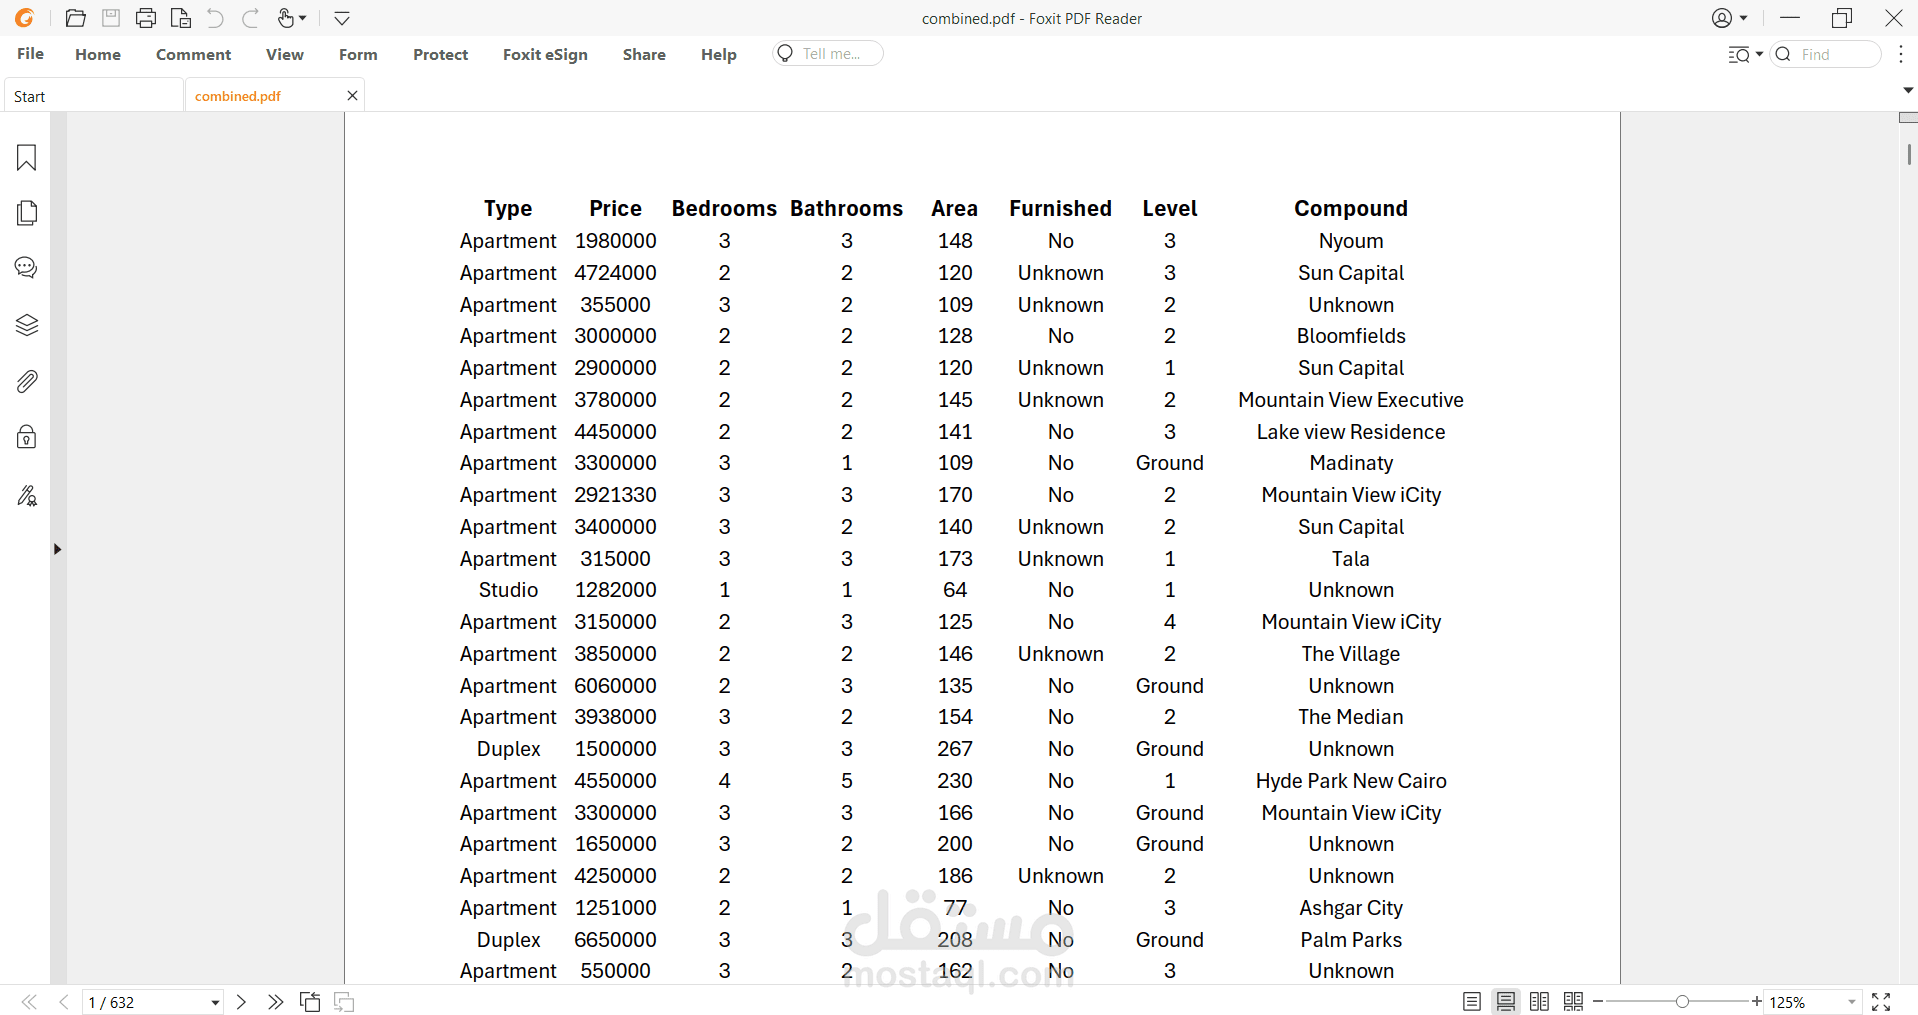This screenshot has height=1015, width=1918.
Task: Go to the next page
Action: (241, 1002)
